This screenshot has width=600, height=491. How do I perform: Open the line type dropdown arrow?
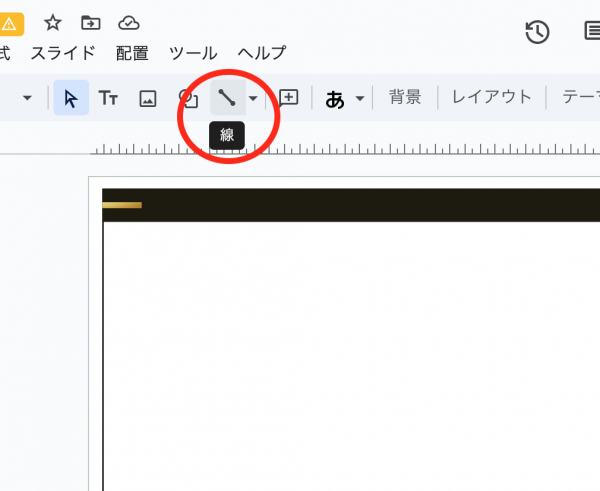coord(253,99)
